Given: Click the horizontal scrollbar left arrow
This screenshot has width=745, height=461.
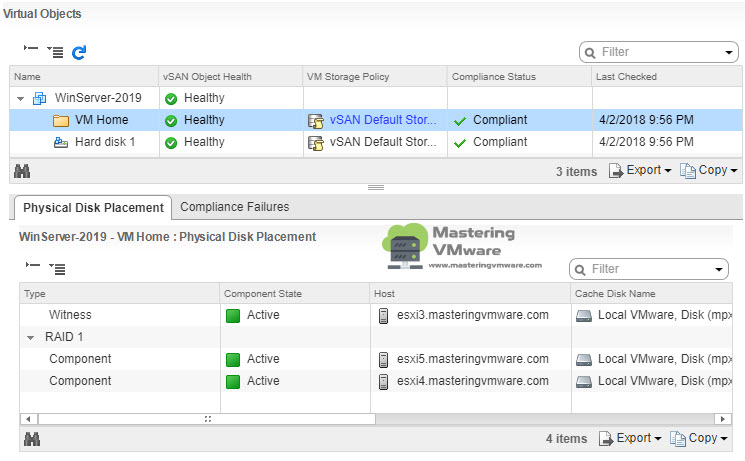Looking at the screenshot, I should coord(29,419).
